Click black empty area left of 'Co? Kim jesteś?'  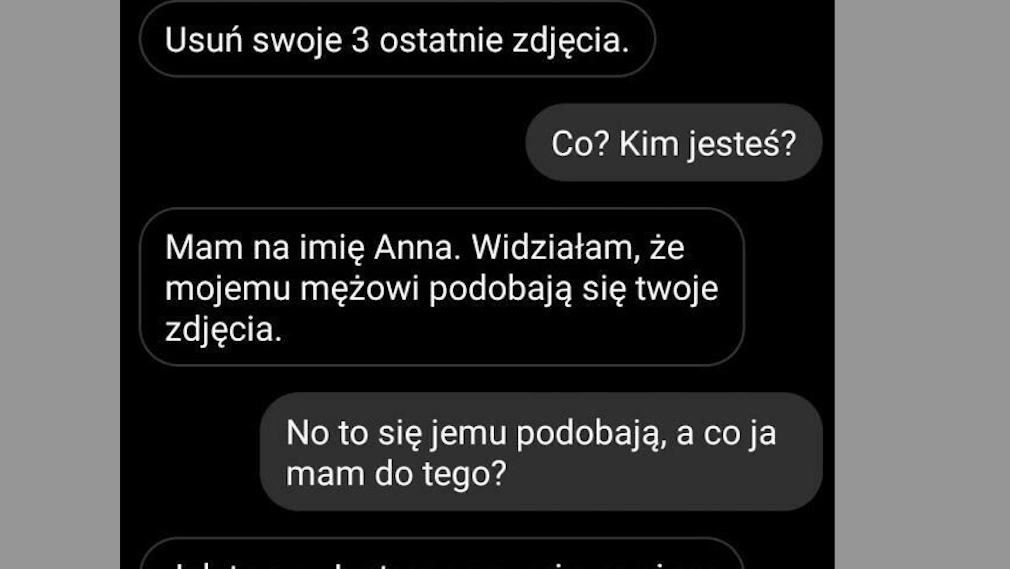click(322, 142)
